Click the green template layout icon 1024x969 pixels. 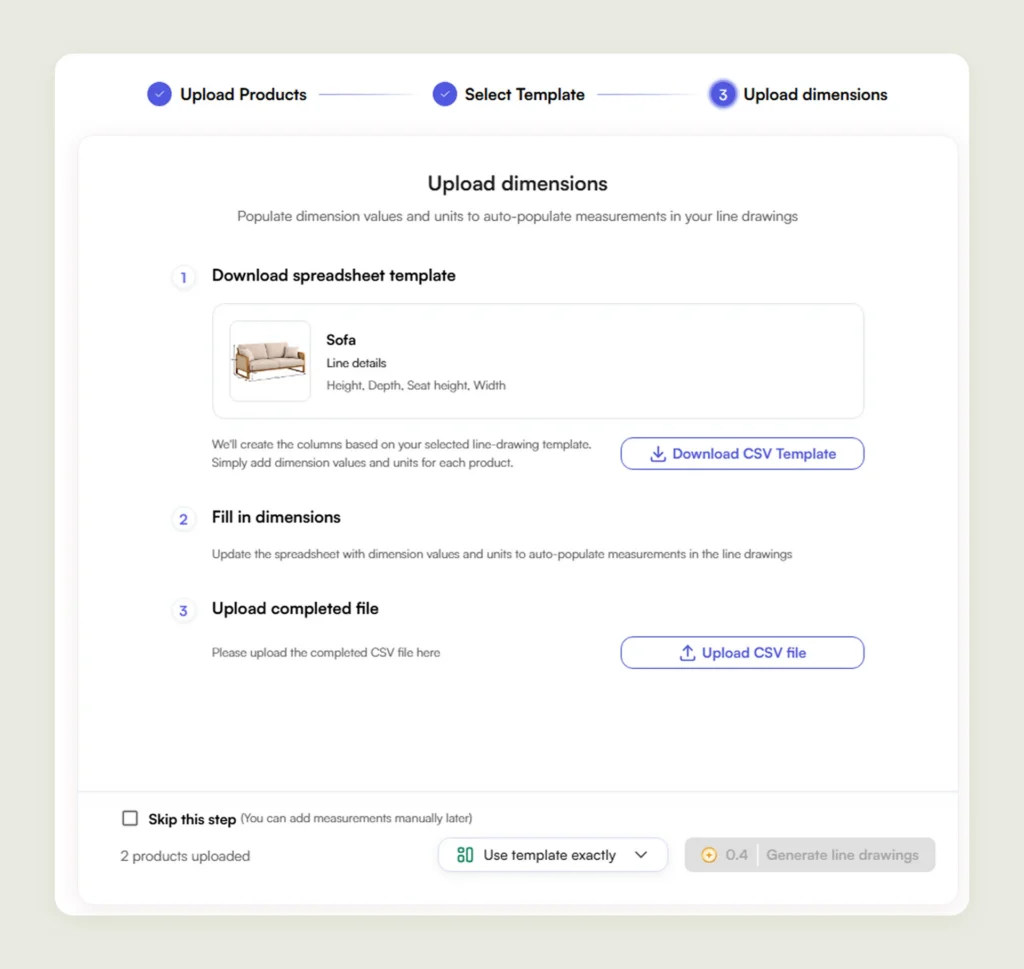[x=465, y=855]
